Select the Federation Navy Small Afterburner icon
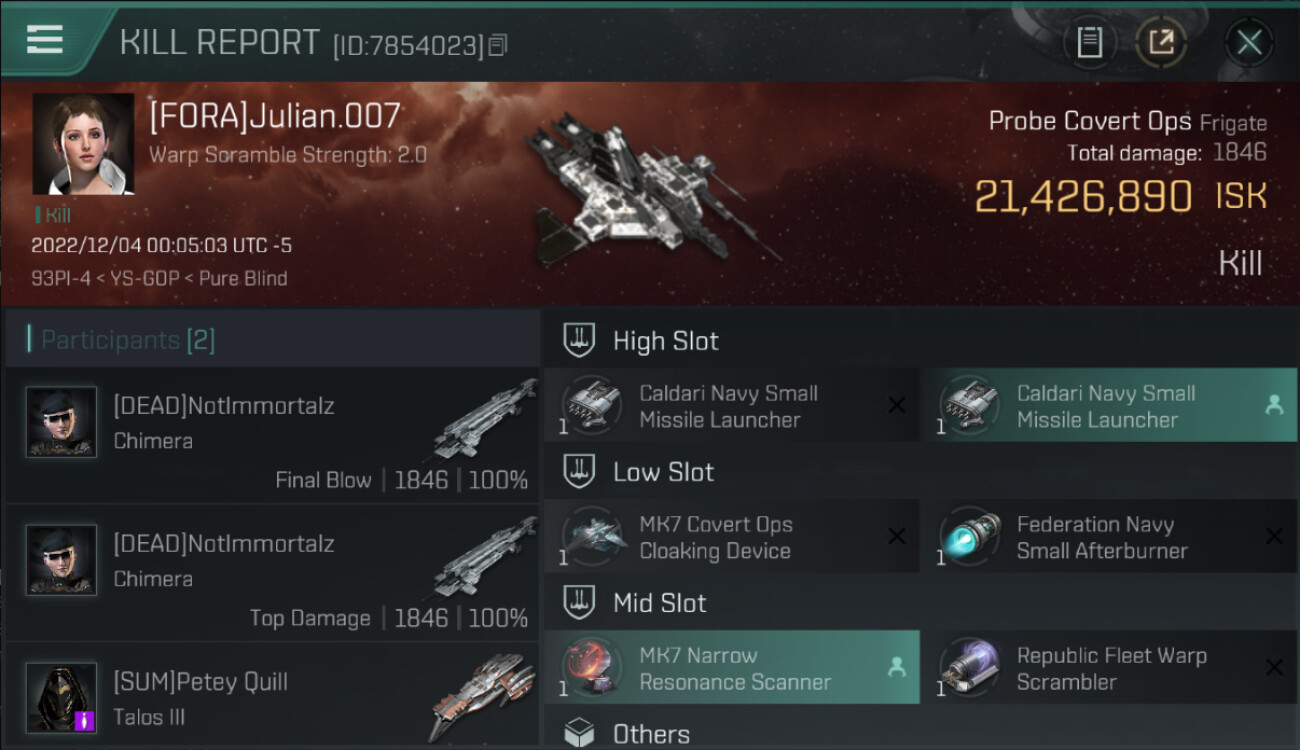 pyautogui.click(x=969, y=537)
